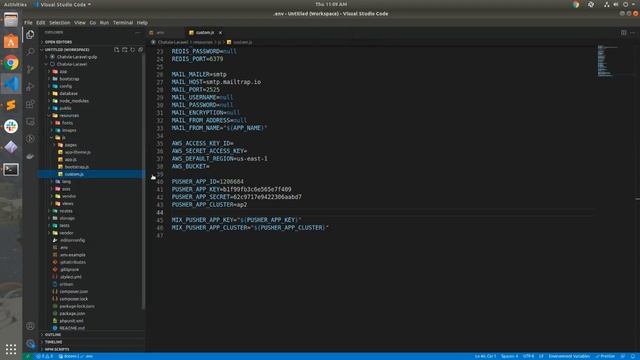Image resolution: width=640 pixels, height=360 pixels.
Task: Expand Open Editors section
Action: (x=58, y=42)
